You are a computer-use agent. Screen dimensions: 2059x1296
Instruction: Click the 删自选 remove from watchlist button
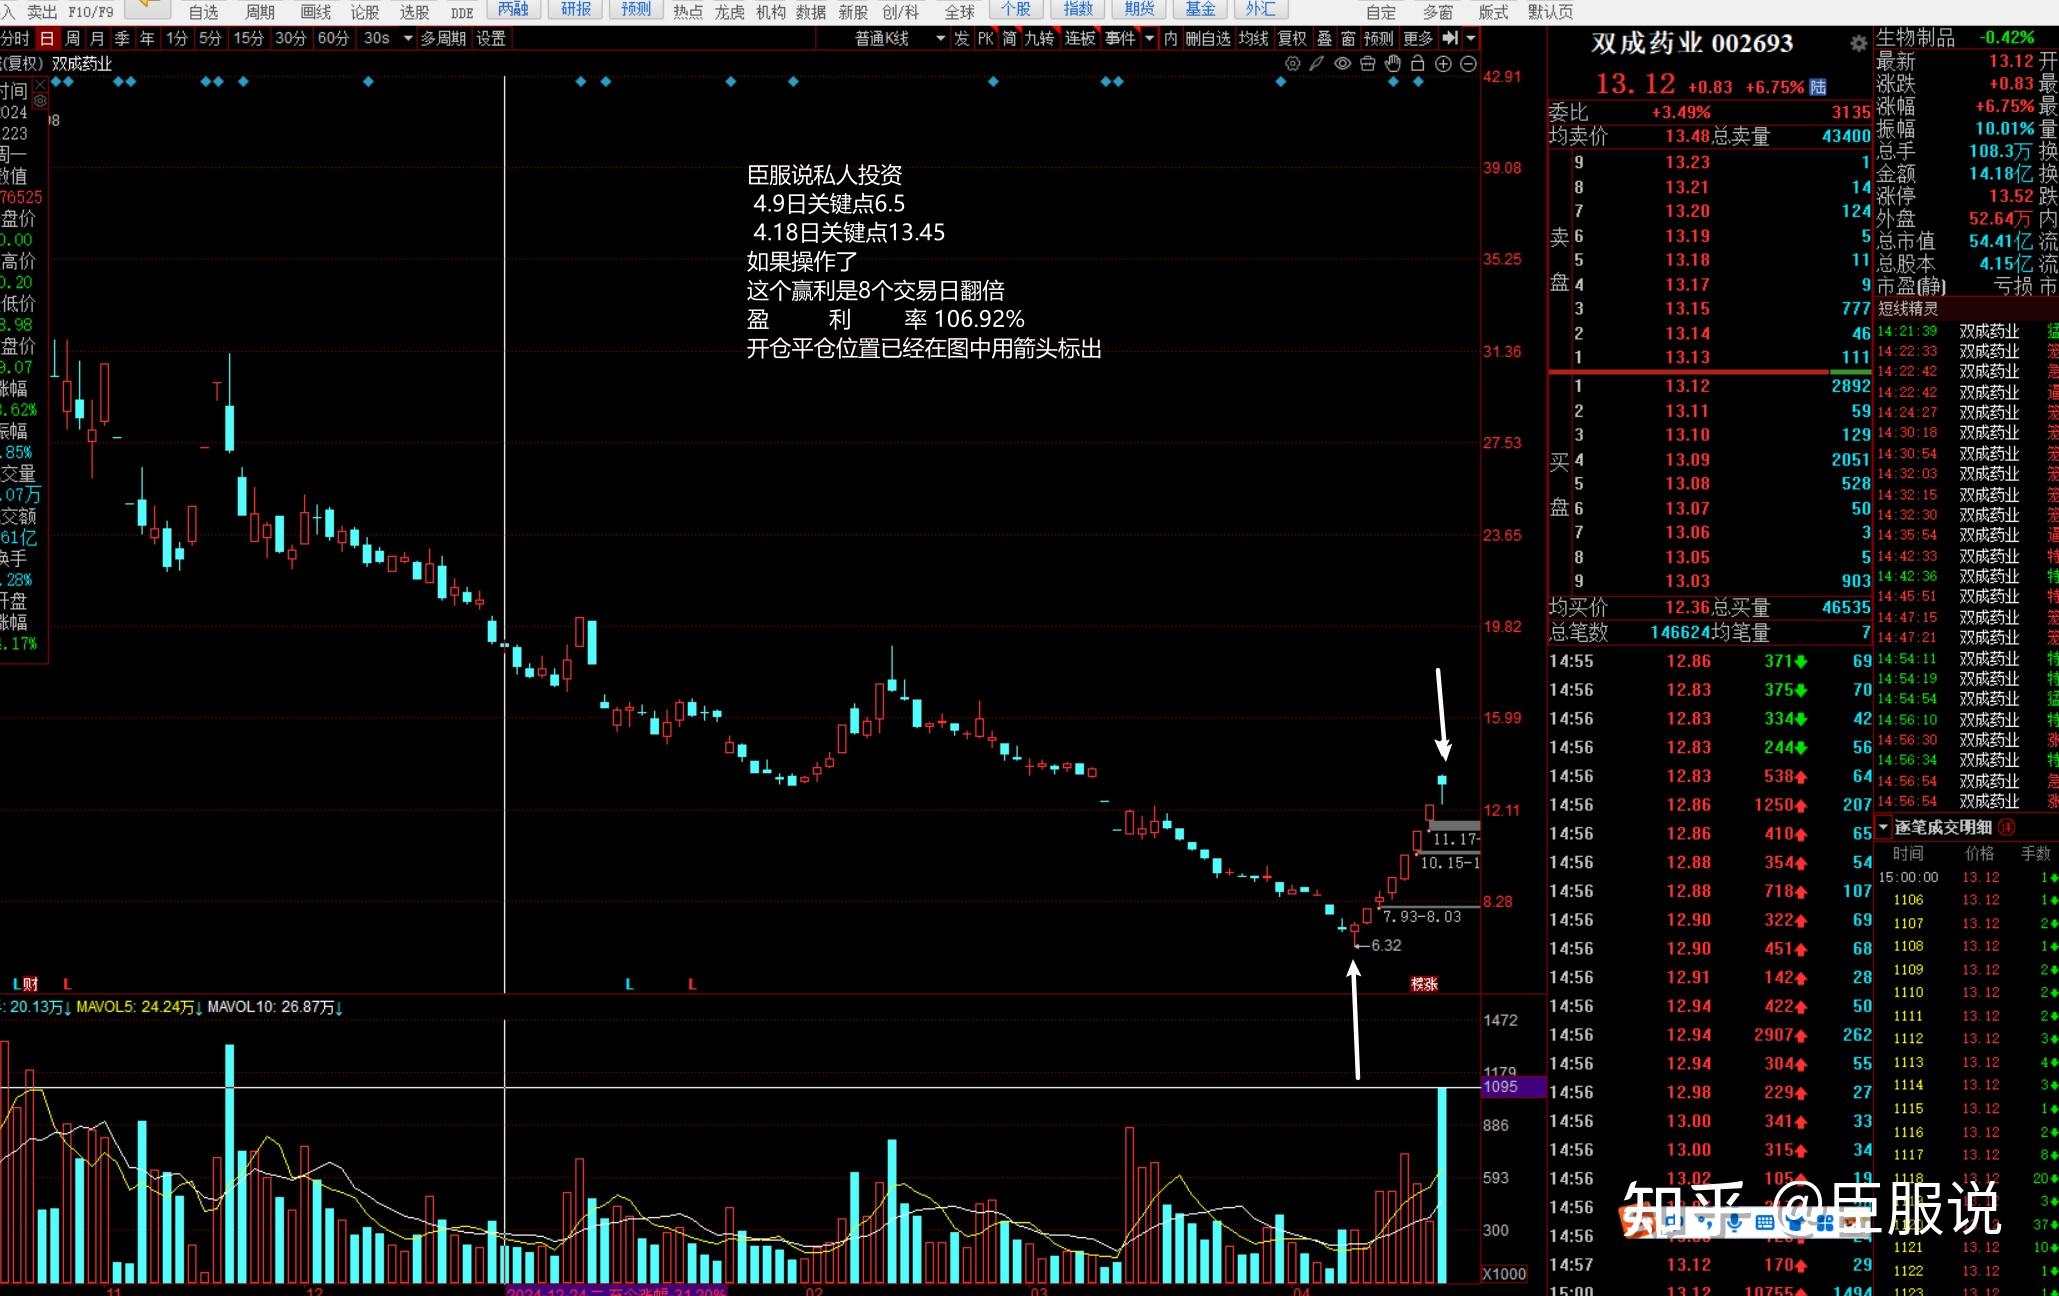pyautogui.click(x=1208, y=38)
